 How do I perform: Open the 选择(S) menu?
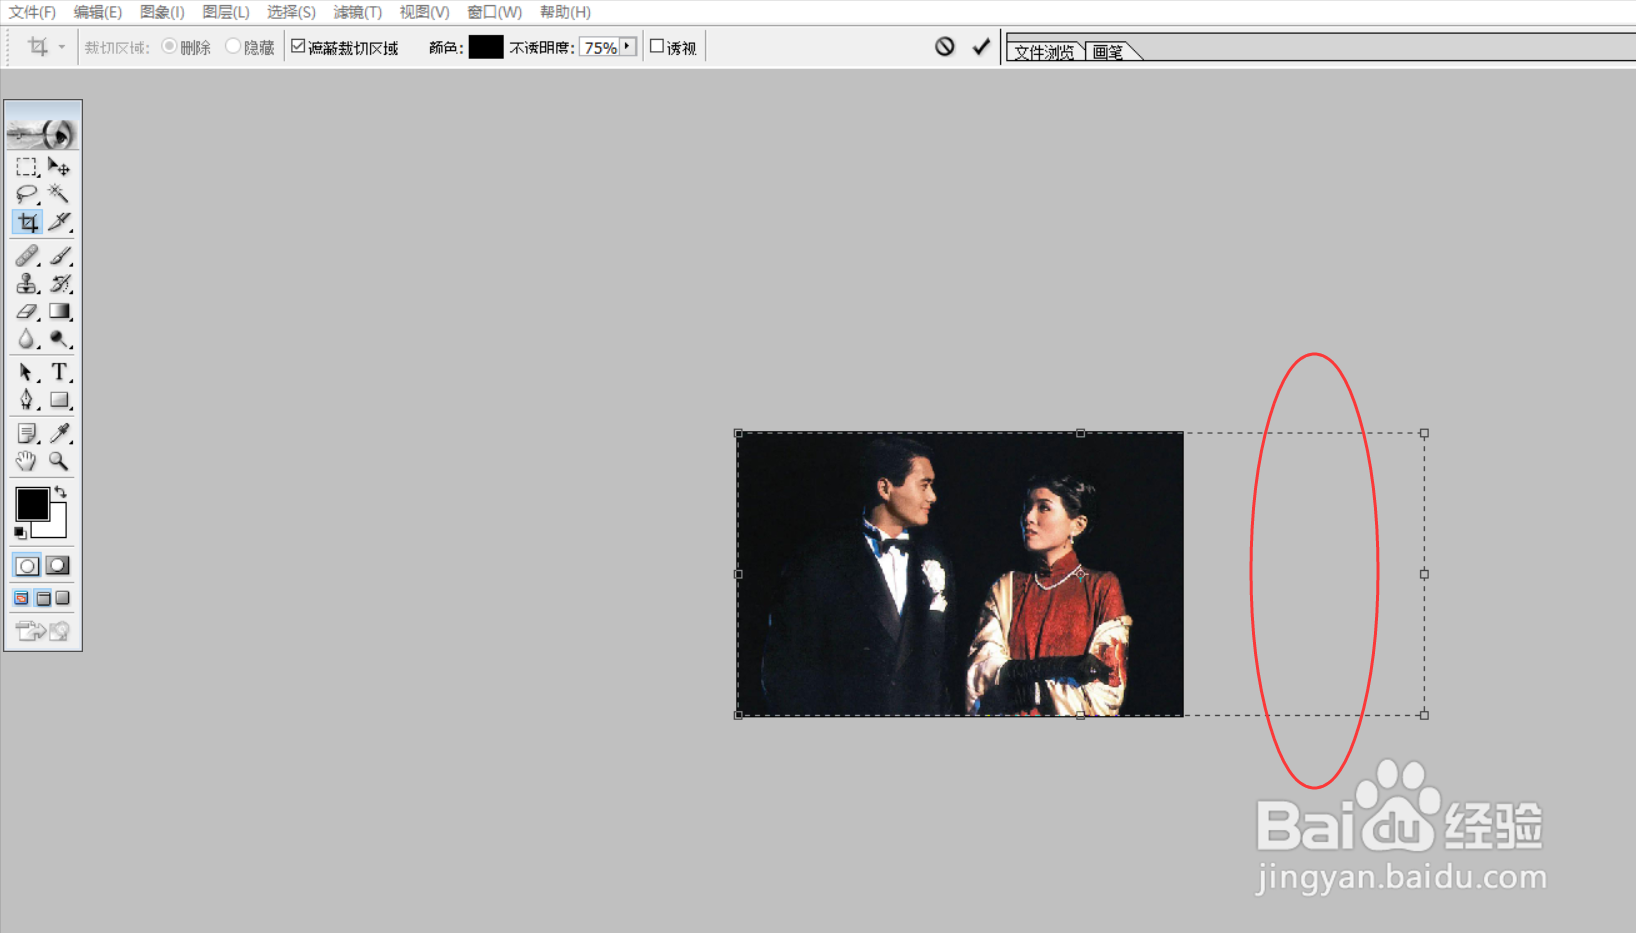click(291, 12)
